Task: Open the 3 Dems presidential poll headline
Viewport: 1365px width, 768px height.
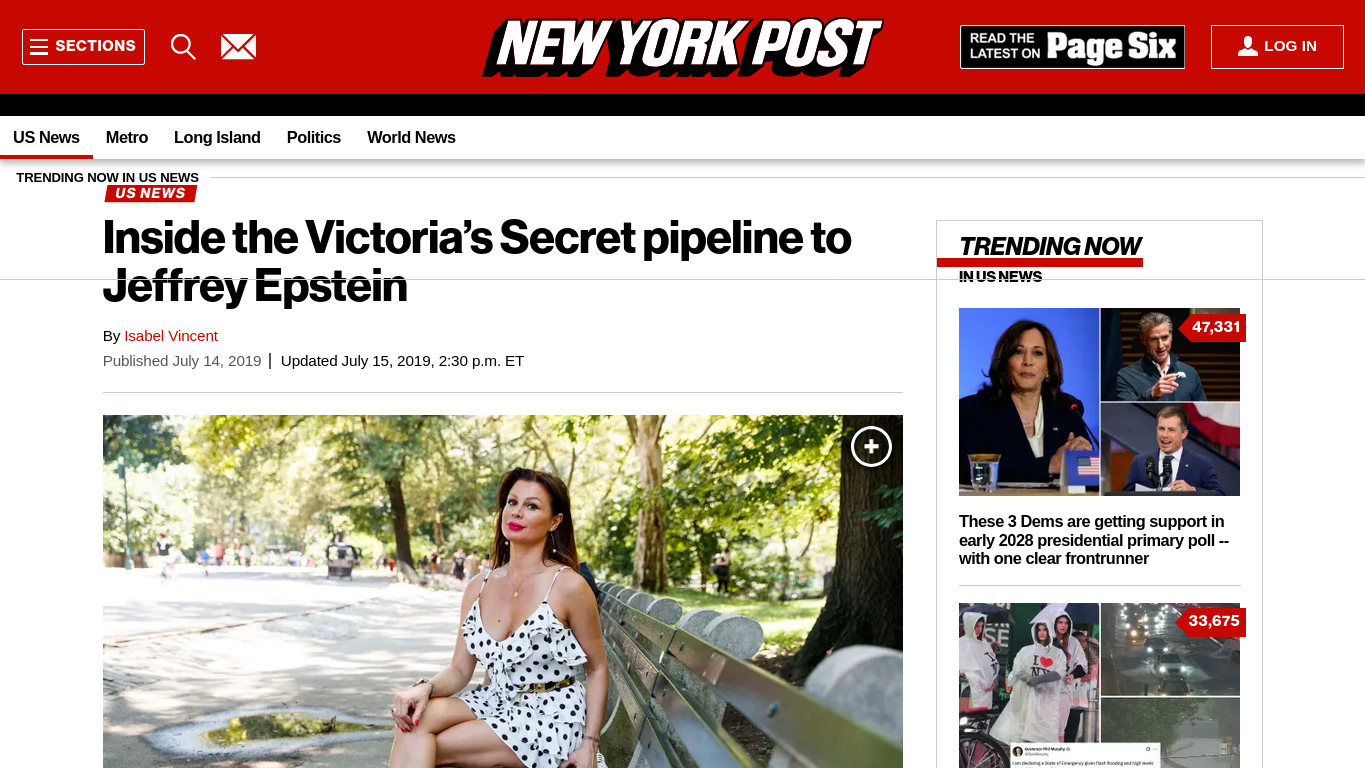Action: (1094, 540)
